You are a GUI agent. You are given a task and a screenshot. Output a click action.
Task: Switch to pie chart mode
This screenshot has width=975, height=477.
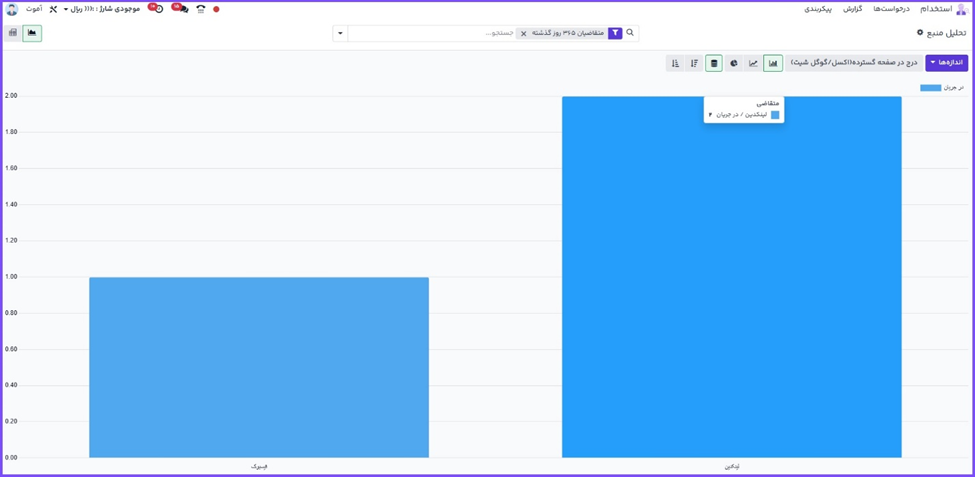[734, 63]
